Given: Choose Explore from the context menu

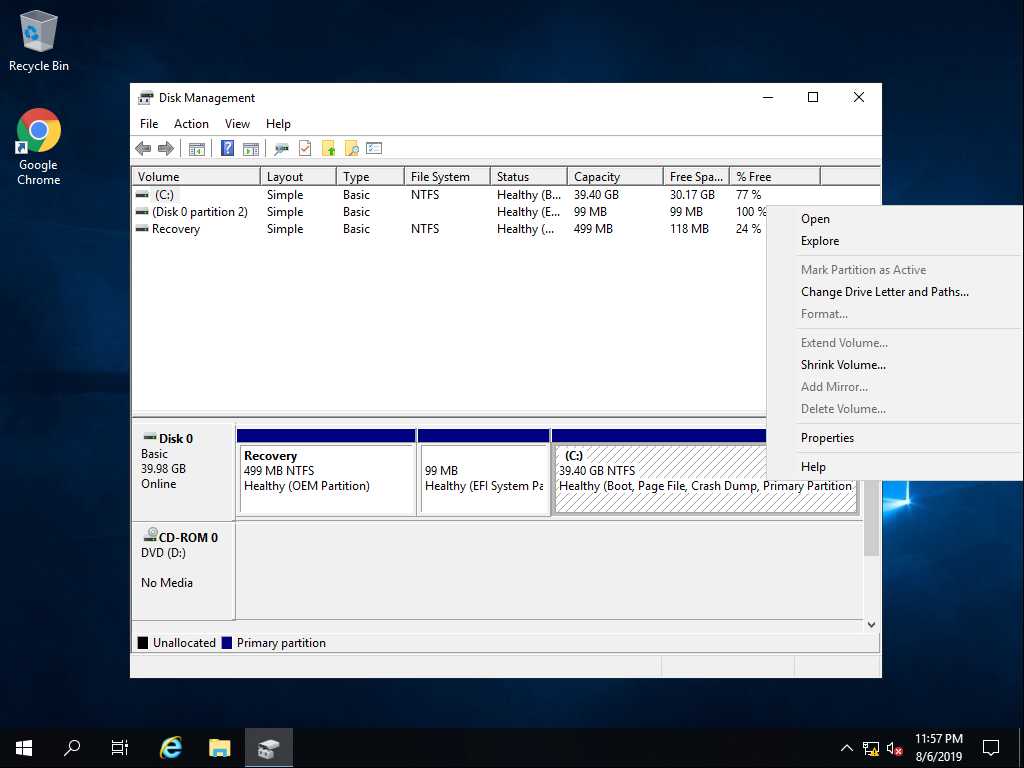Looking at the screenshot, I should (820, 241).
